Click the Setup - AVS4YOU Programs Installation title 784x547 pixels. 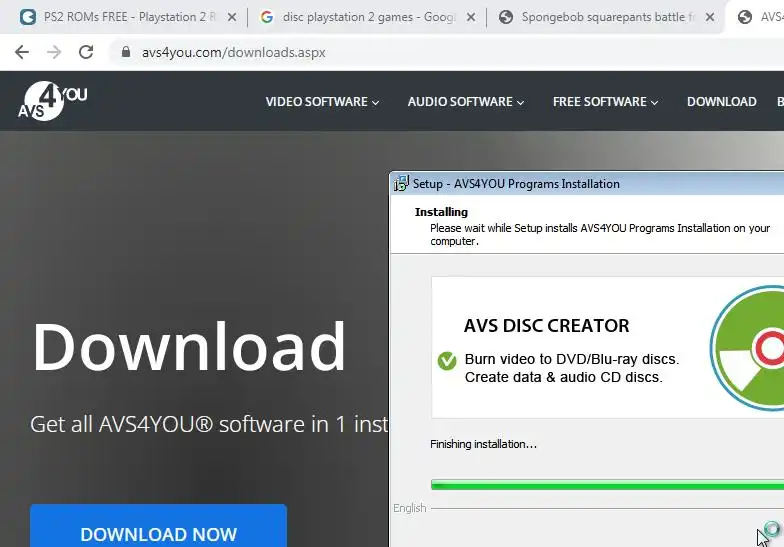[516, 184]
